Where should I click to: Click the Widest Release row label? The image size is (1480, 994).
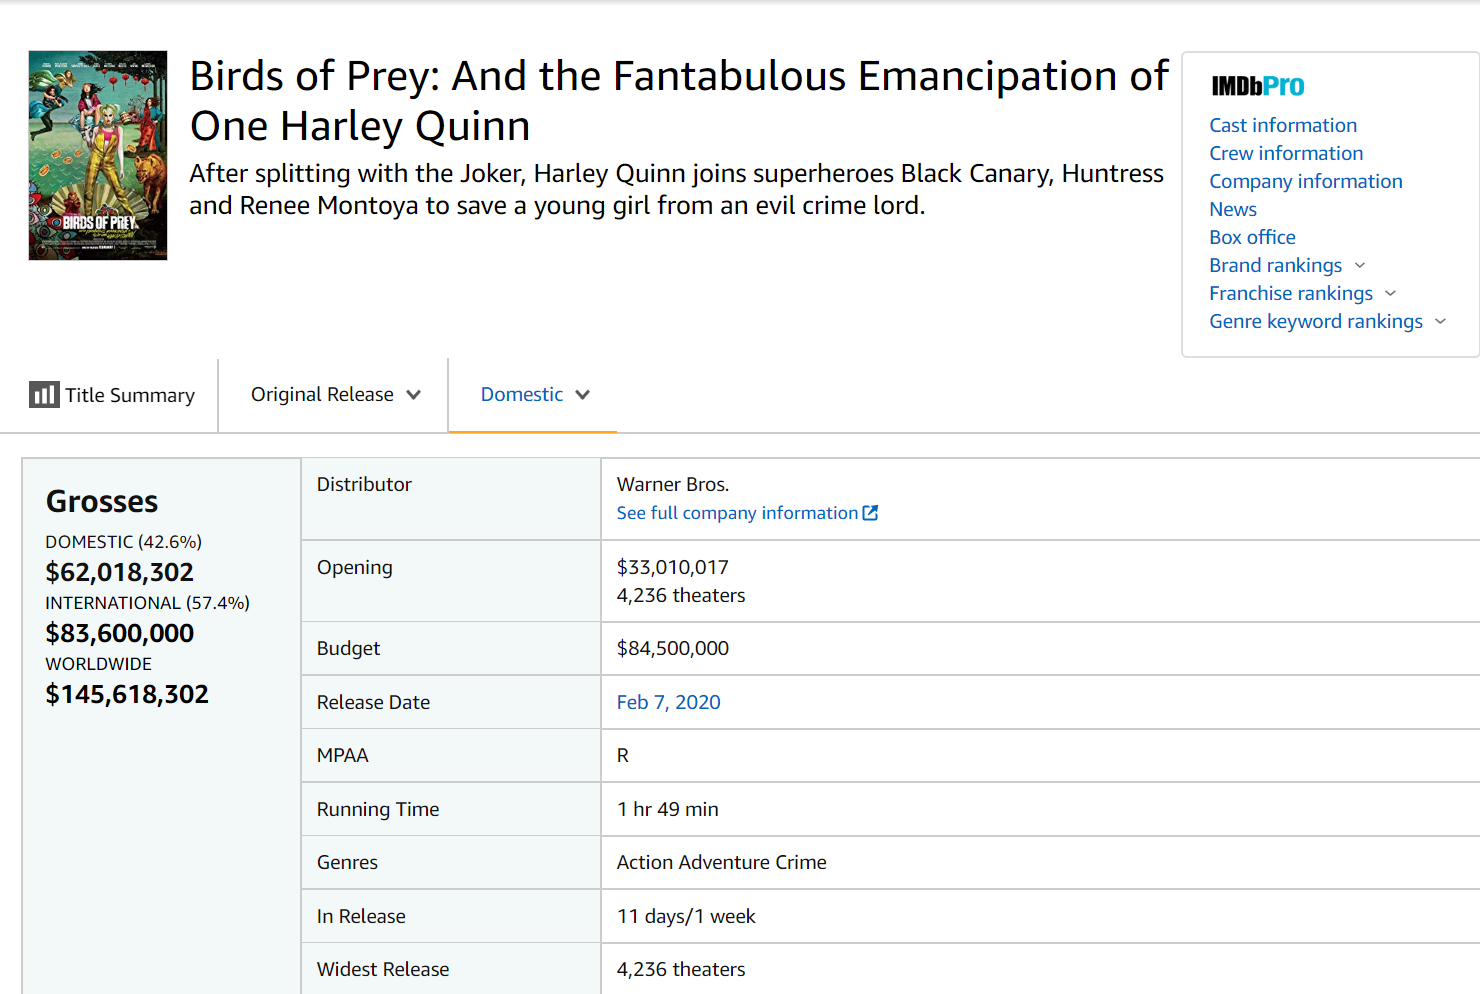[383, 969]
